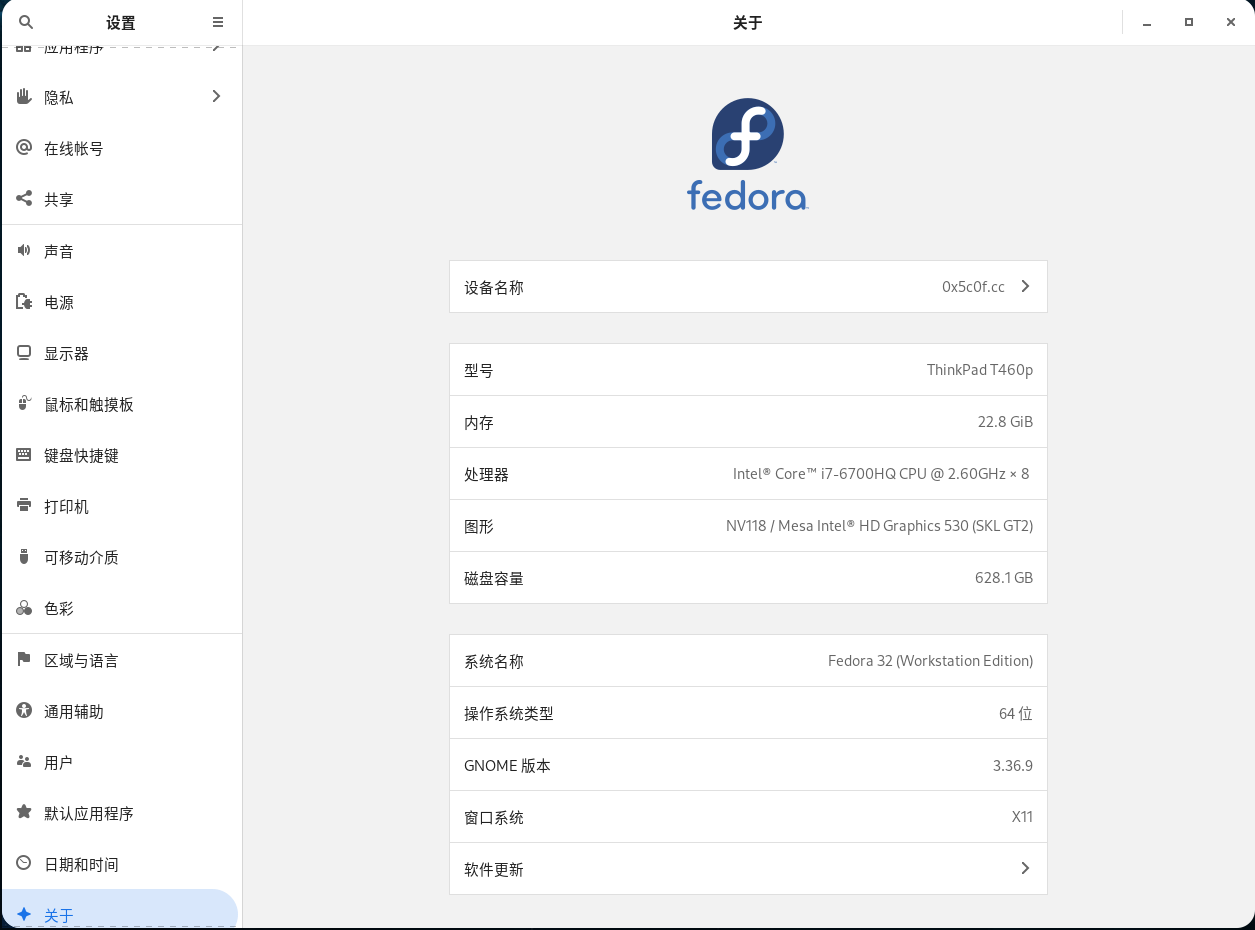Screen dimensions: 1255x930
Task: Click the memory value 22.8 GiB
Action: tap(1005, 422)
